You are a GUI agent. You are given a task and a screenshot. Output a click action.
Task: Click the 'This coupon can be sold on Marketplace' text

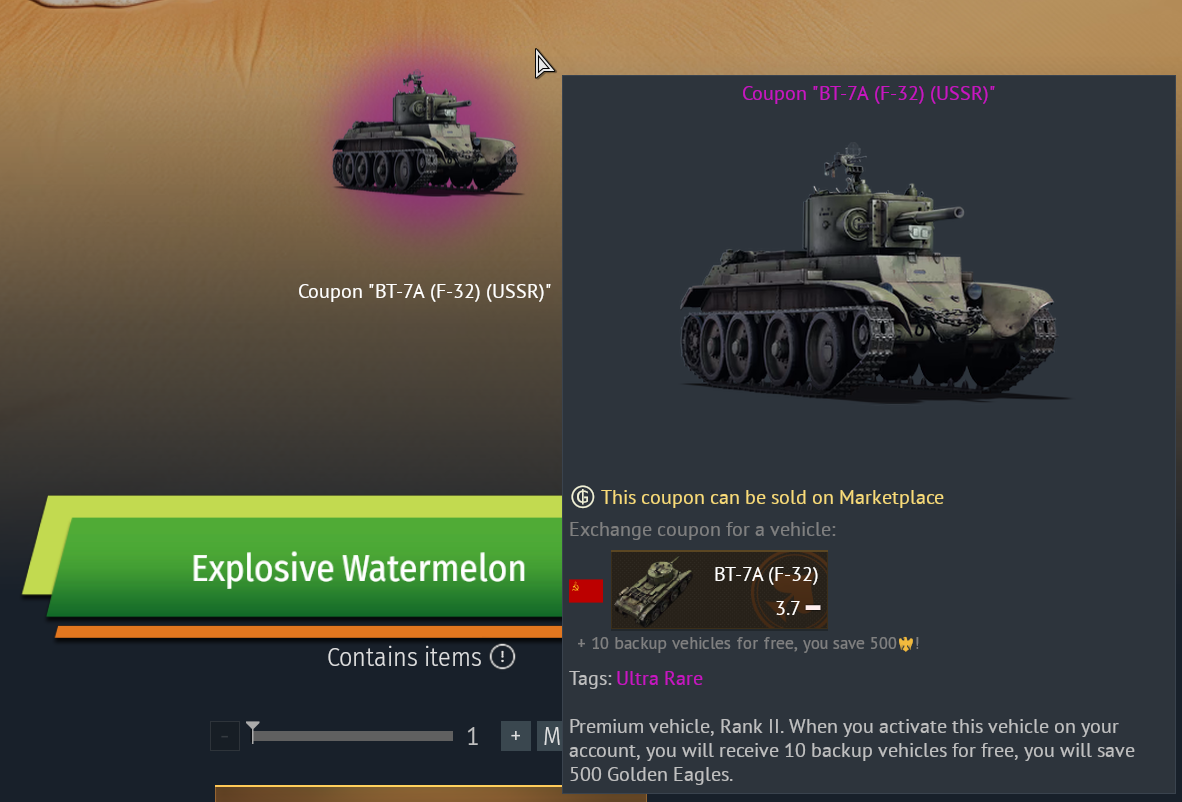(x=772, y=497)
